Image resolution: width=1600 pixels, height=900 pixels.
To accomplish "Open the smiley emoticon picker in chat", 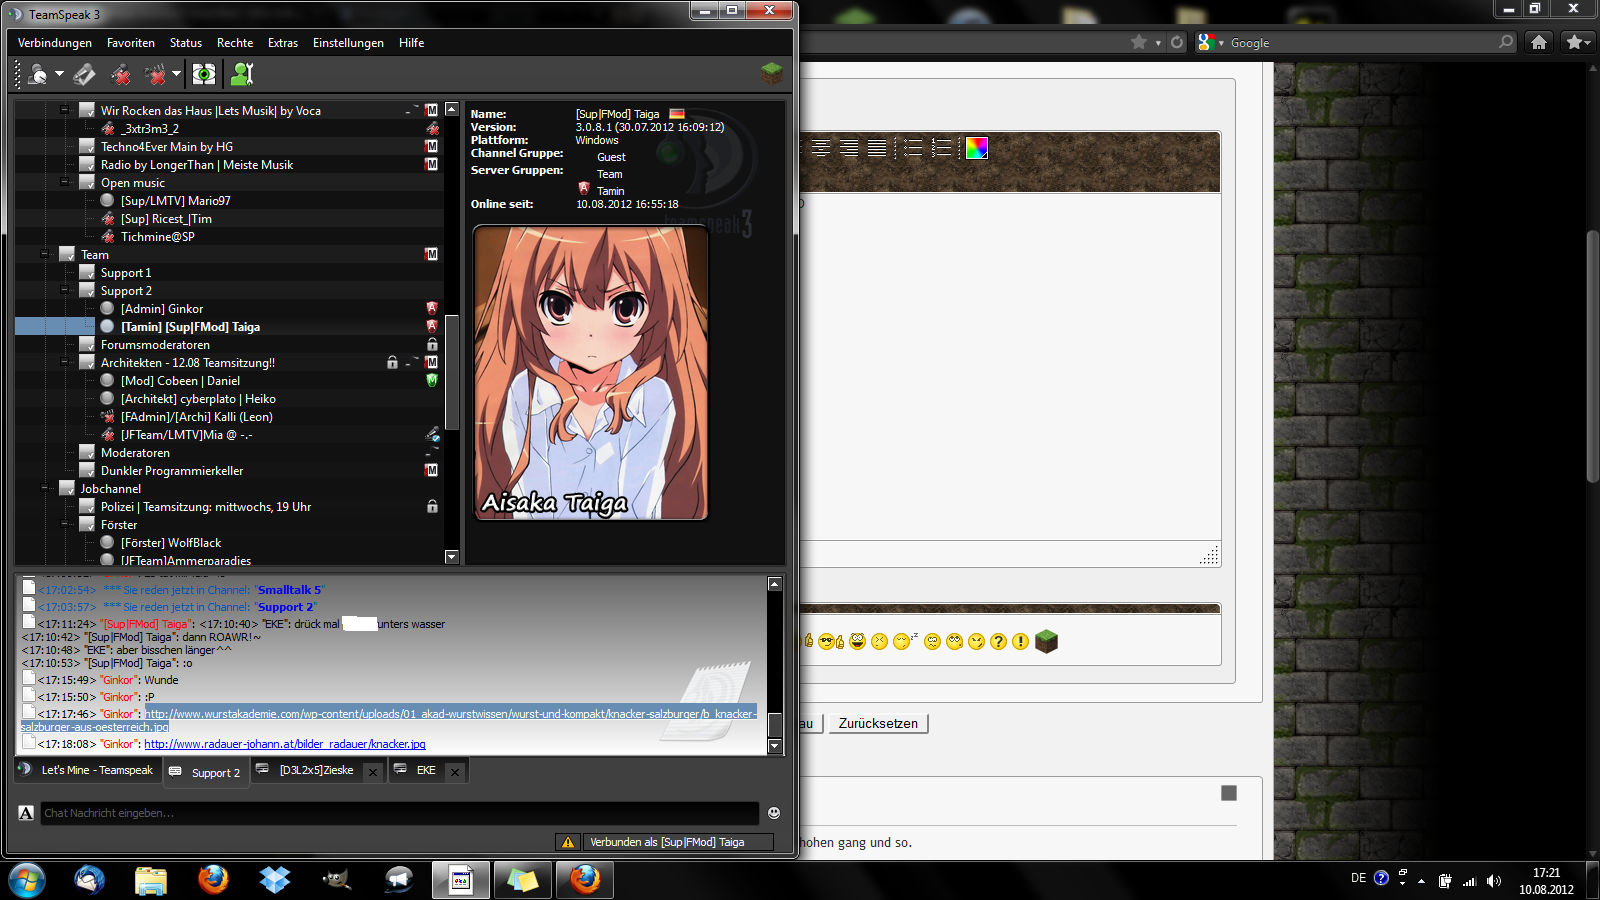I will pyautogui.click(x=773, y=813).
